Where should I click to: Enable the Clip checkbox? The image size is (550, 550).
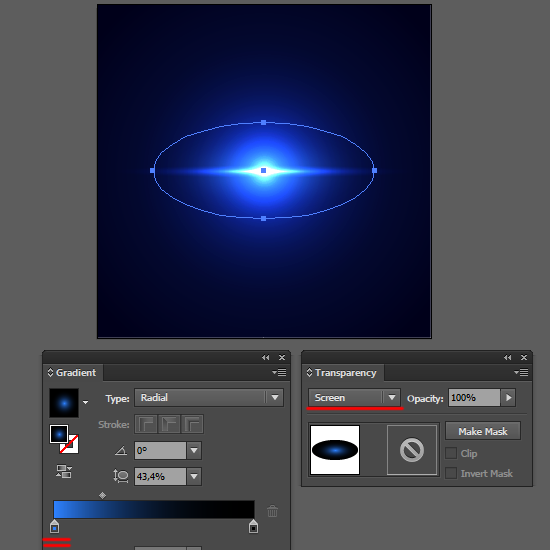pos(451,453)
